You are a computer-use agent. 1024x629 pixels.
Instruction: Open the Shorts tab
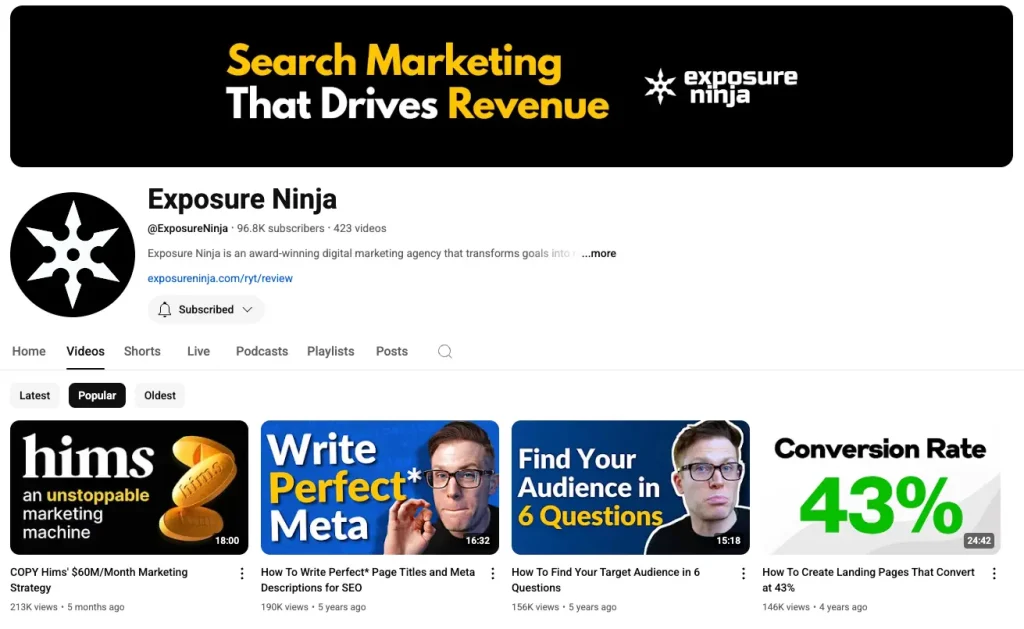click(x=142, y=351)
